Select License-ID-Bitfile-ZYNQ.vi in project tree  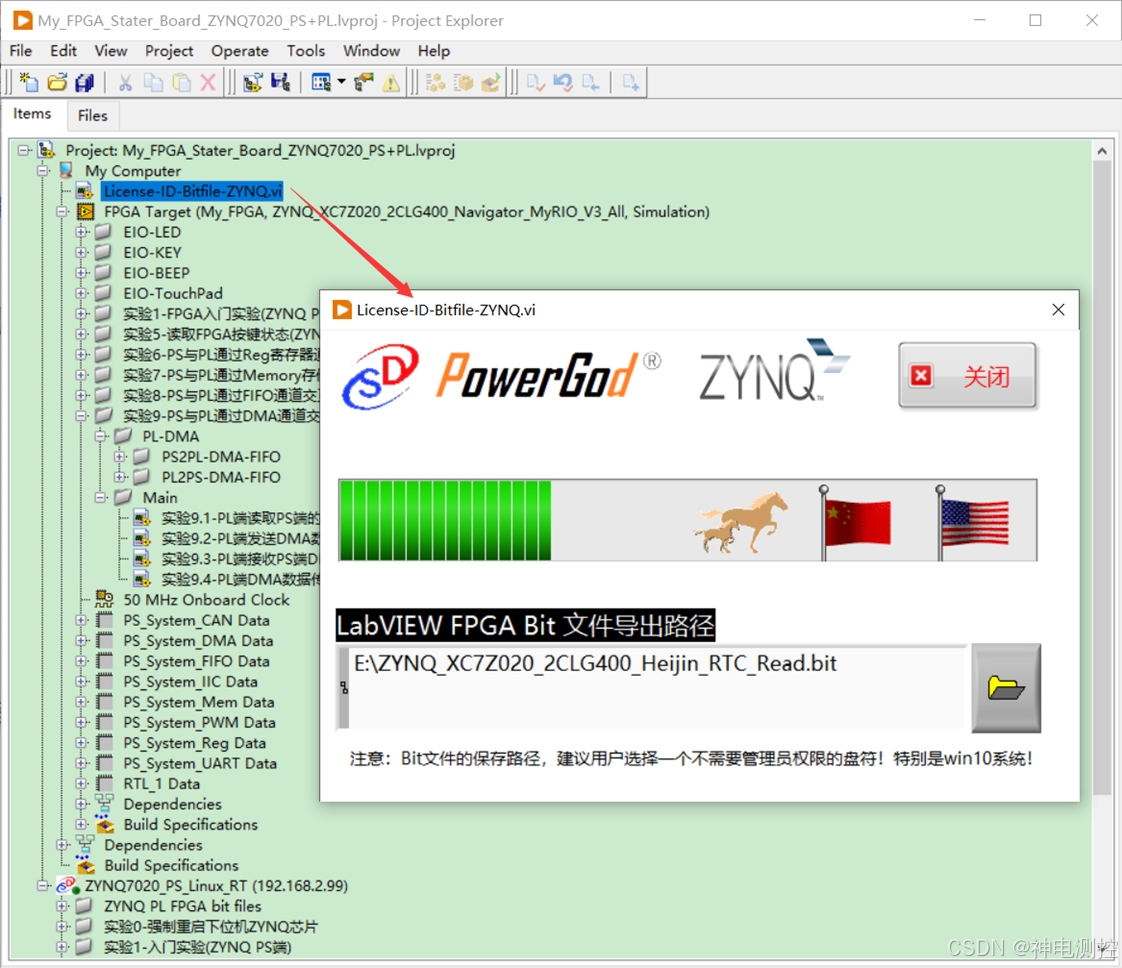192,191
